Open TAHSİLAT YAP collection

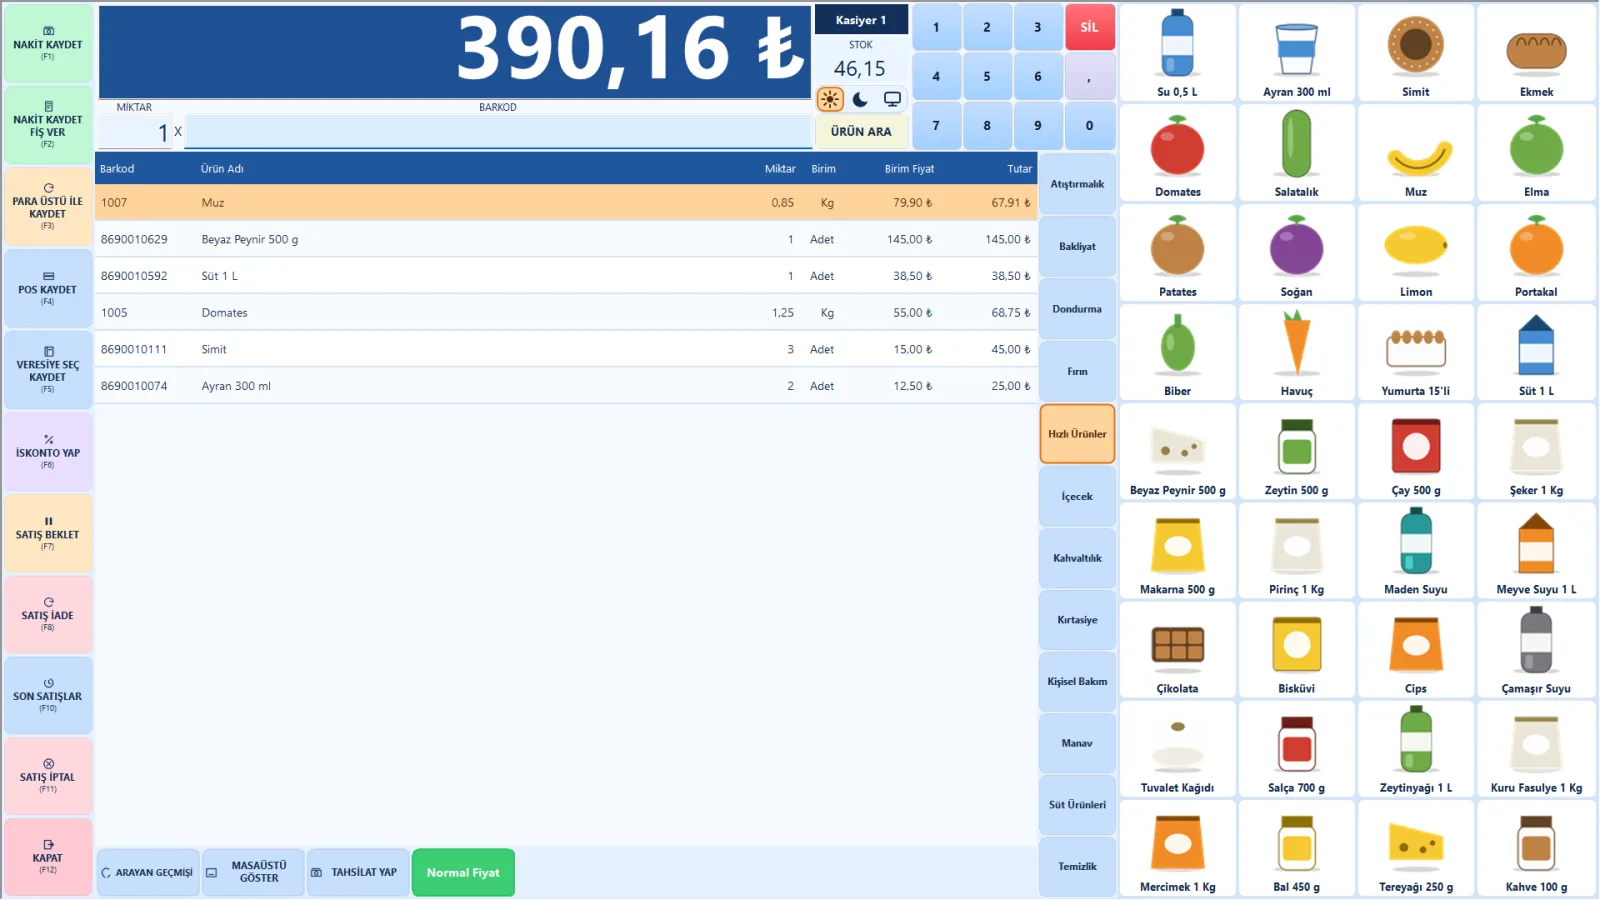click(357, 872)
